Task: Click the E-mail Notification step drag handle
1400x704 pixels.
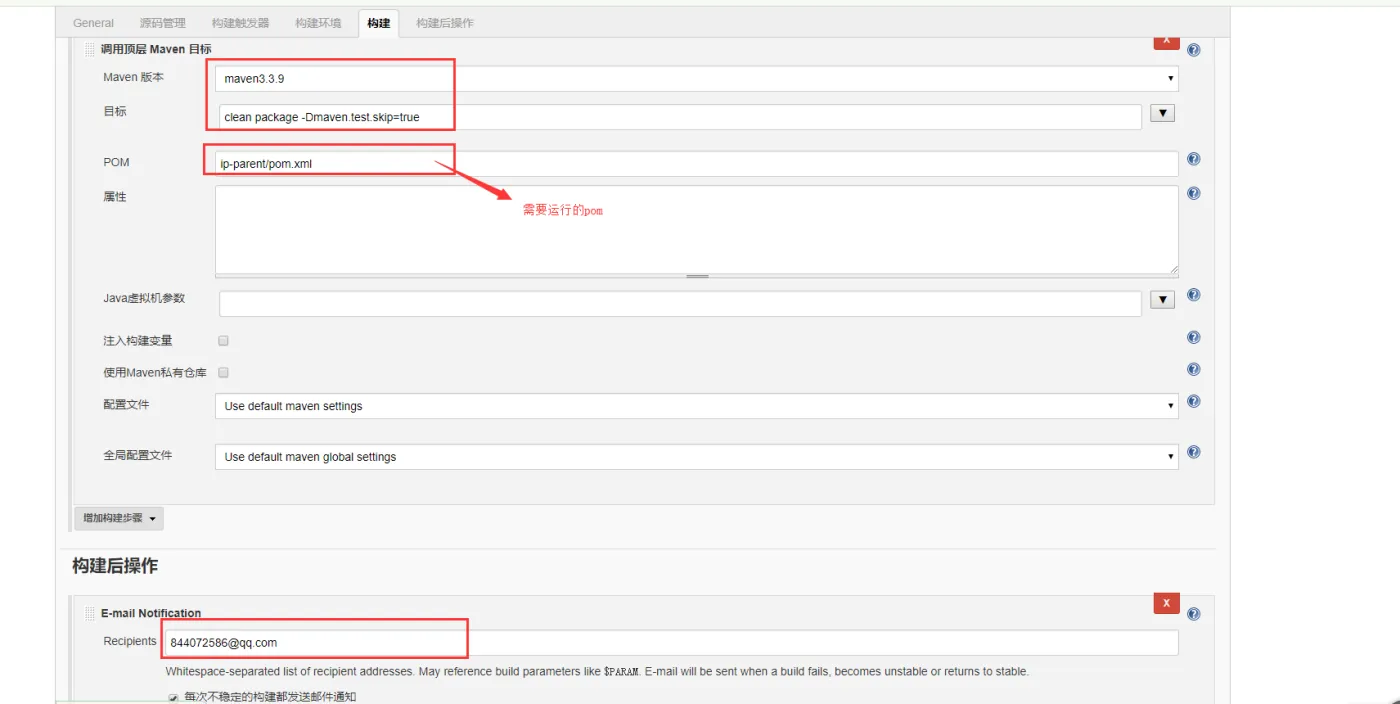Action: tap(90, 613)
